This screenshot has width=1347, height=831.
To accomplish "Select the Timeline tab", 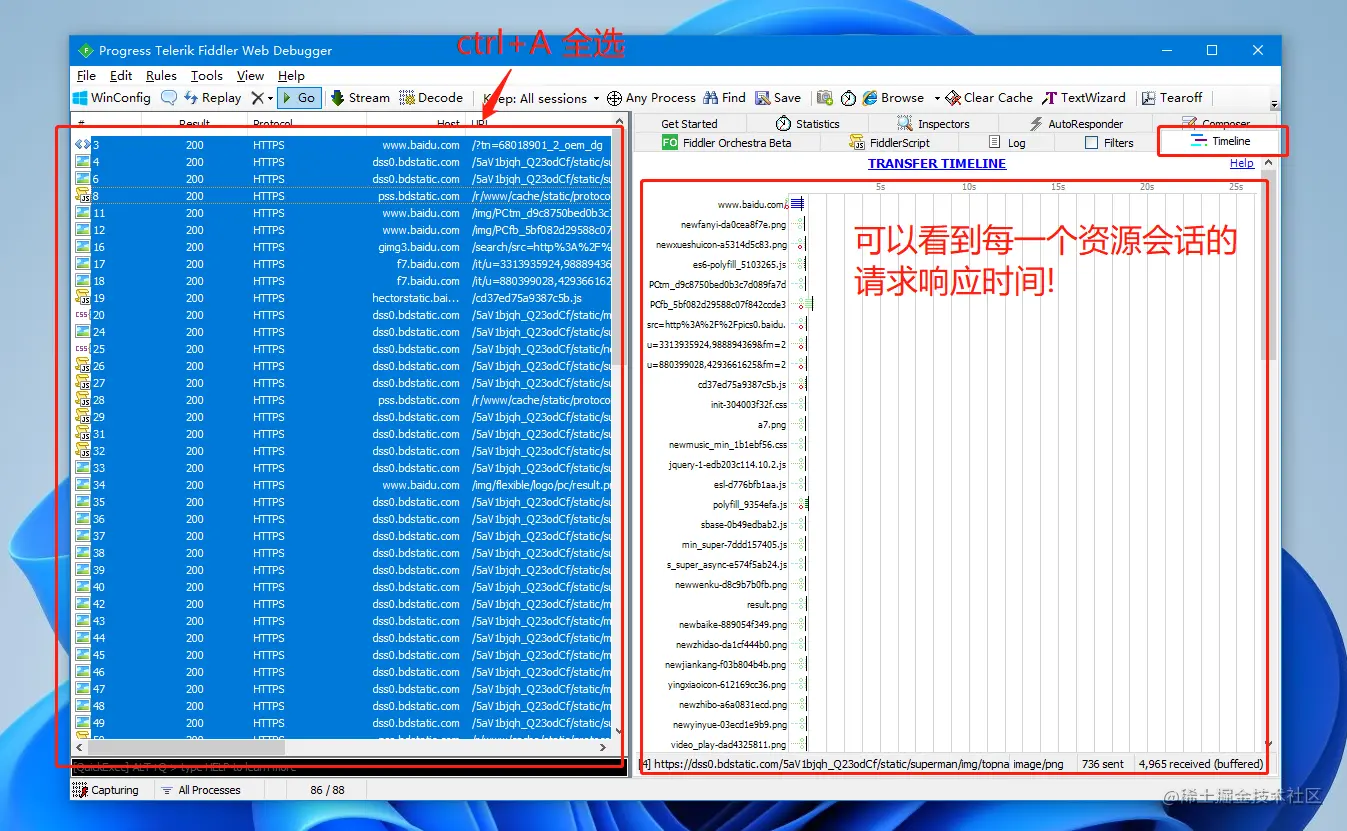I will point(1221,141).
